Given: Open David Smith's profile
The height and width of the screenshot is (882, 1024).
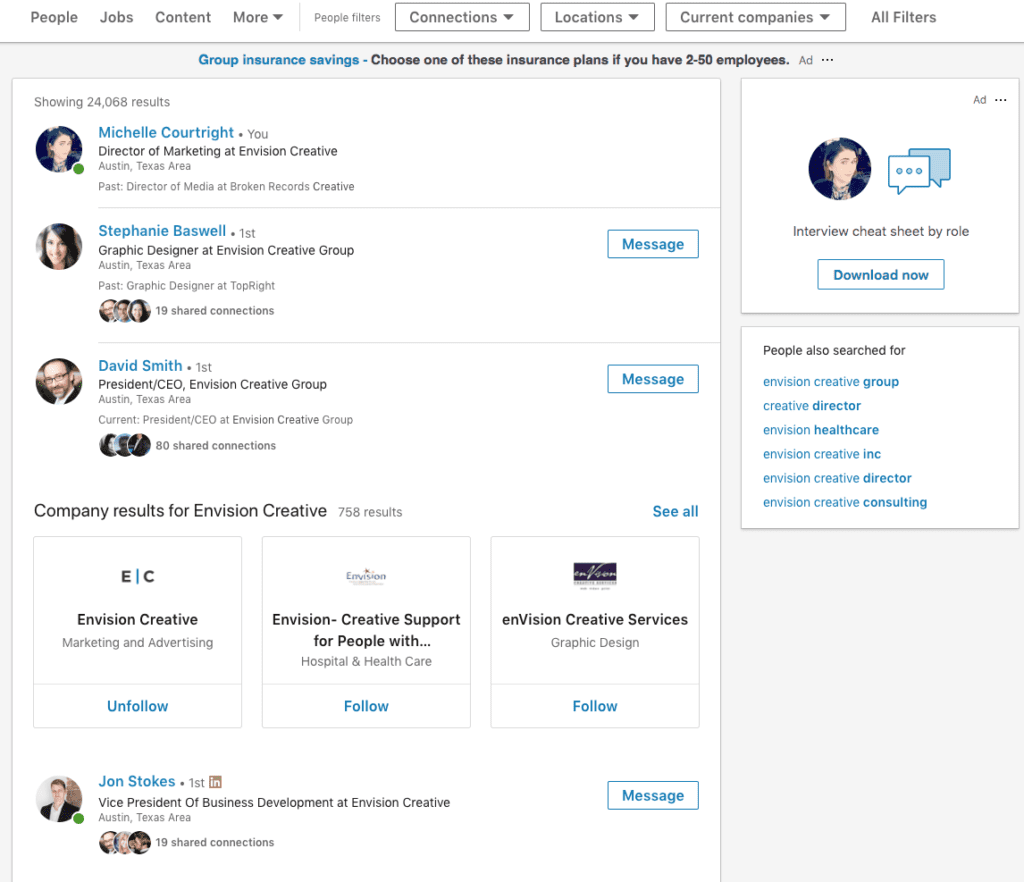Looking at the screenshot, I should pyautogui.click(x=140, y=366).
